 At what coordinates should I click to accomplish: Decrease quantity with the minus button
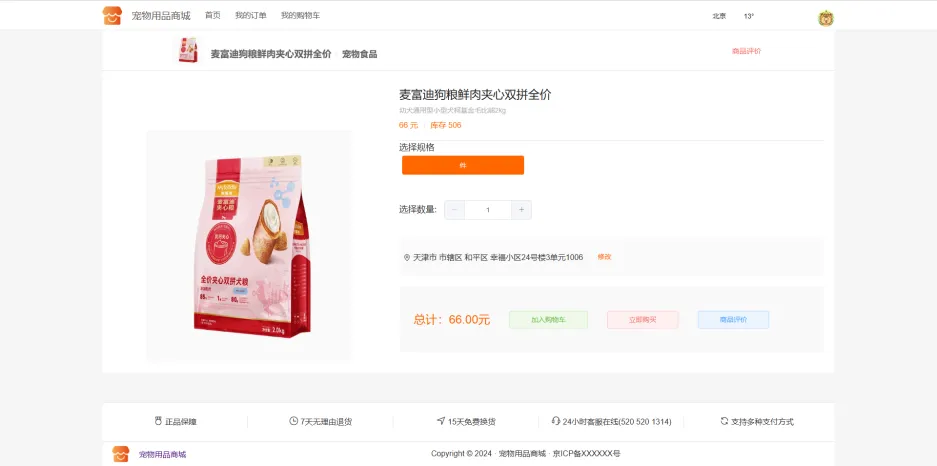[454, 210]
